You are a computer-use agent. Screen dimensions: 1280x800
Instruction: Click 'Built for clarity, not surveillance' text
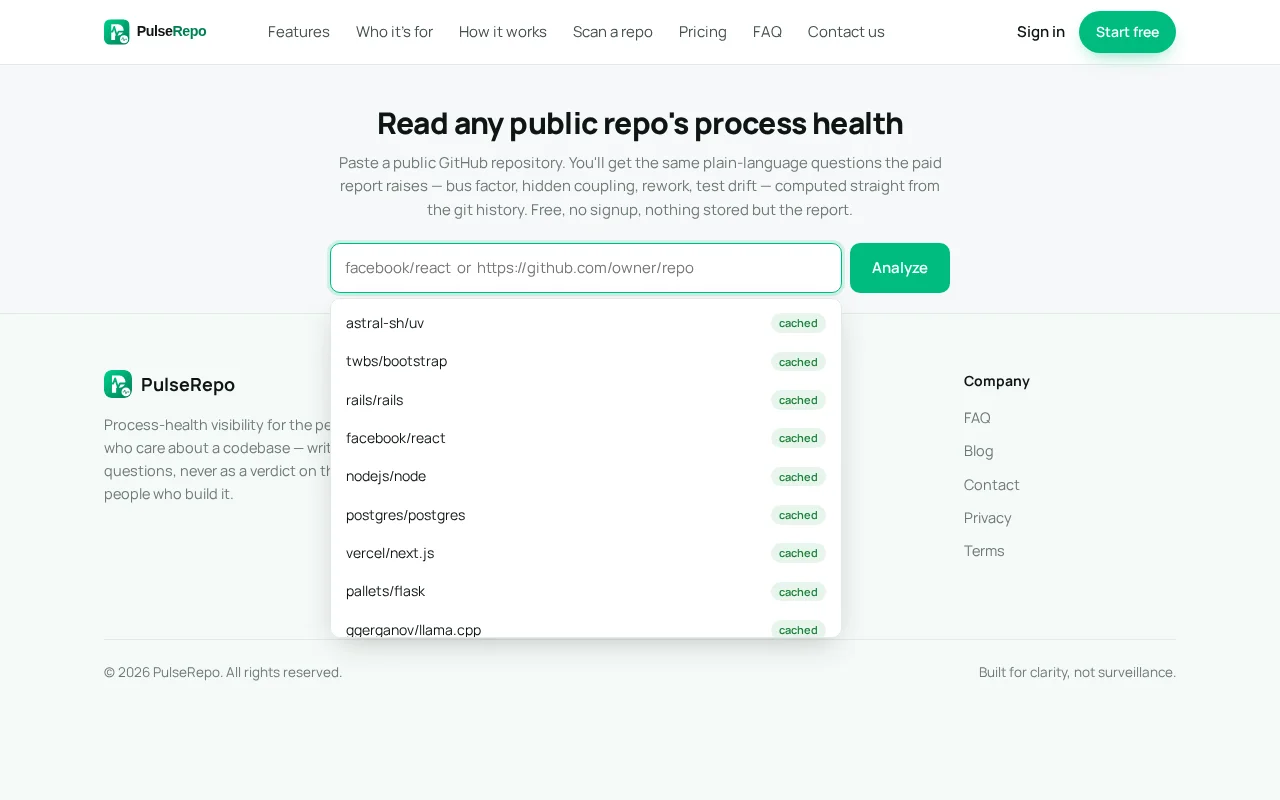[x=1077, y=672]
